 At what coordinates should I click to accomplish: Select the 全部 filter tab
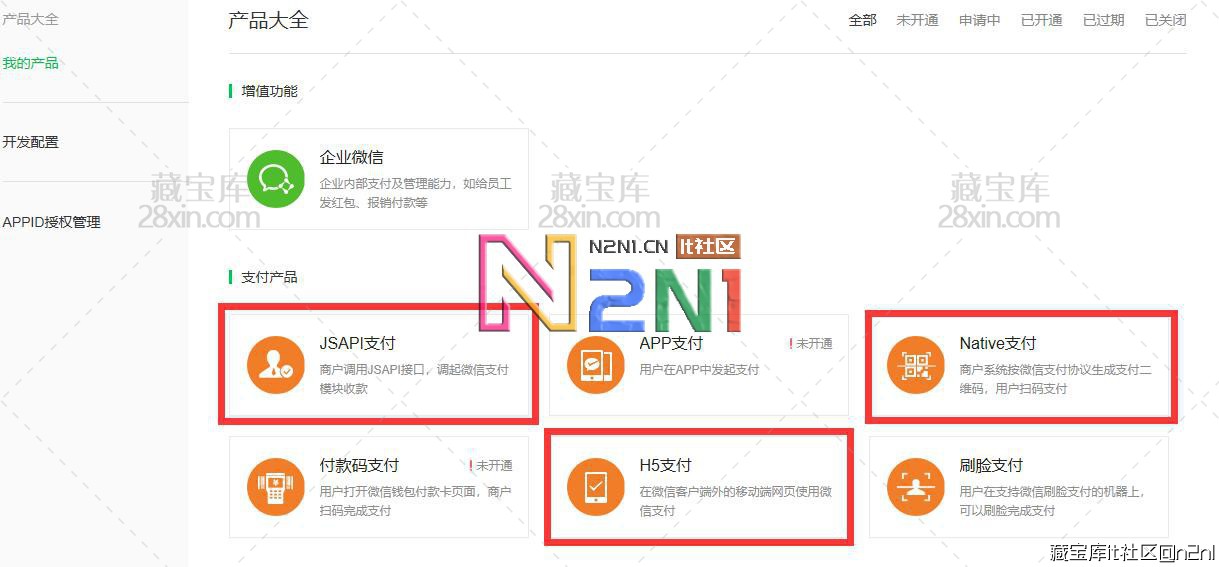[862, 20]
